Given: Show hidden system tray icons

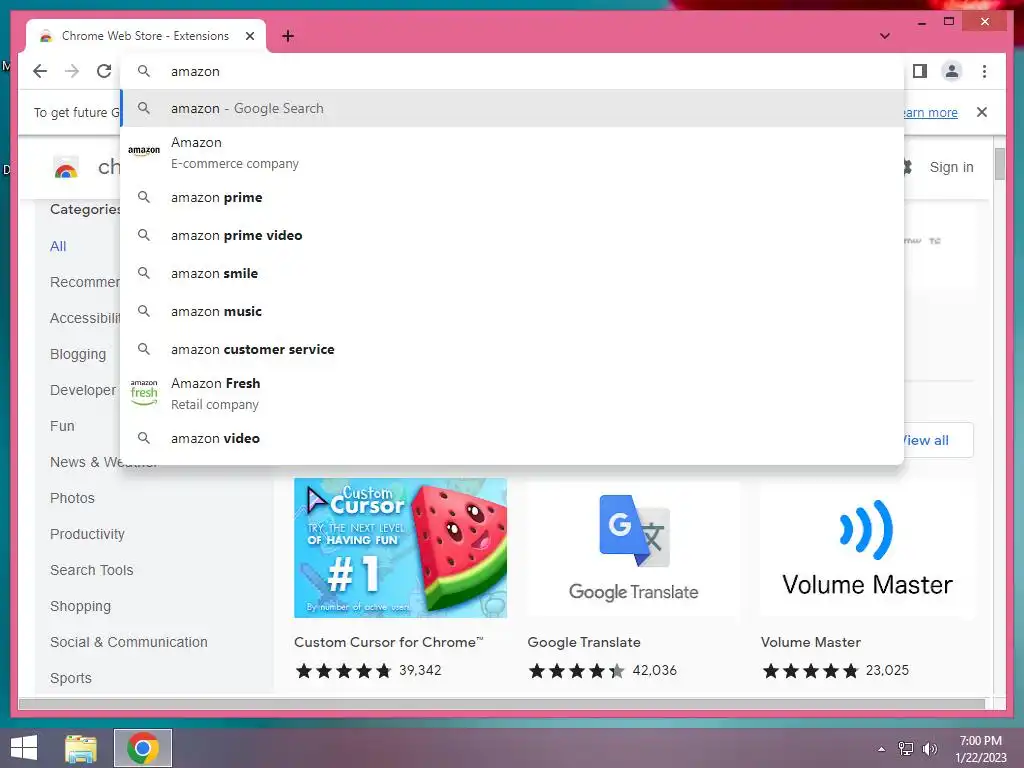Looking at the screenshot, I should point(881,749).
